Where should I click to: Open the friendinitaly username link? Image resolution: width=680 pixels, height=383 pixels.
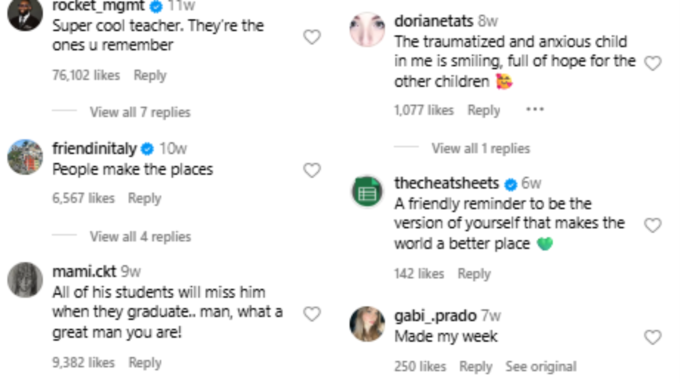tap(94, 148)
